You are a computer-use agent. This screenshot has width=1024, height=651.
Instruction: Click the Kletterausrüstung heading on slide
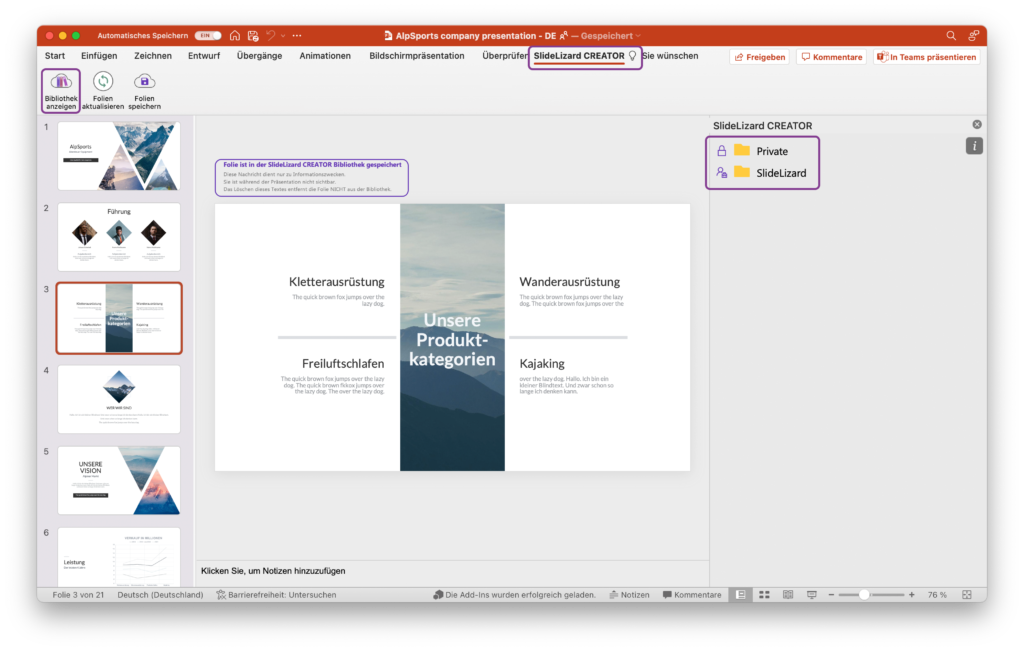tap(336, 282)
